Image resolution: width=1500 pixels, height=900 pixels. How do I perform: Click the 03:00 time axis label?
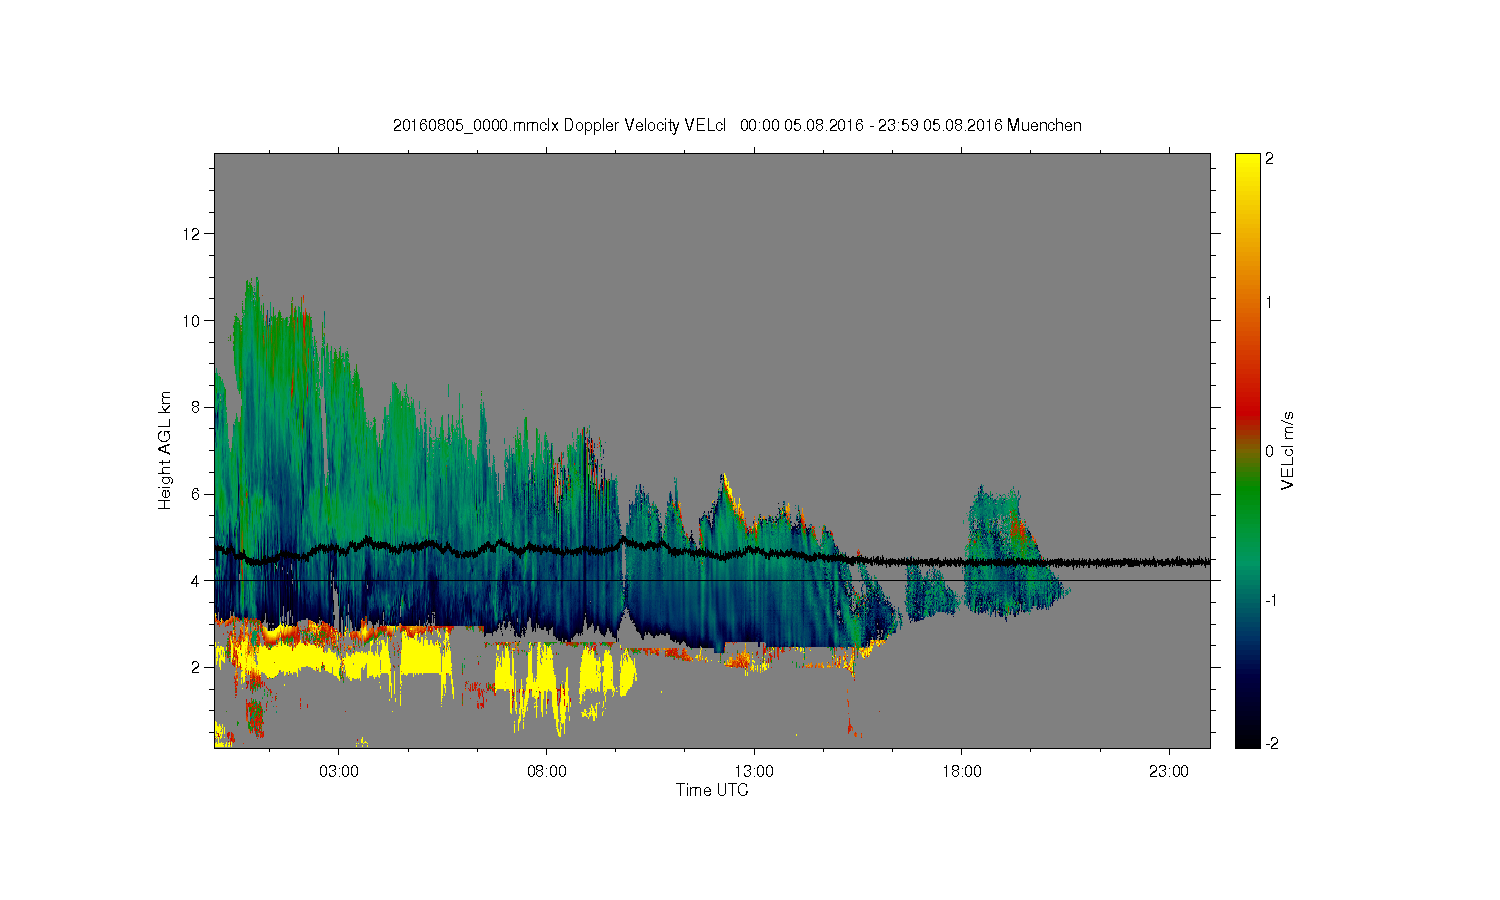[338, 771]
